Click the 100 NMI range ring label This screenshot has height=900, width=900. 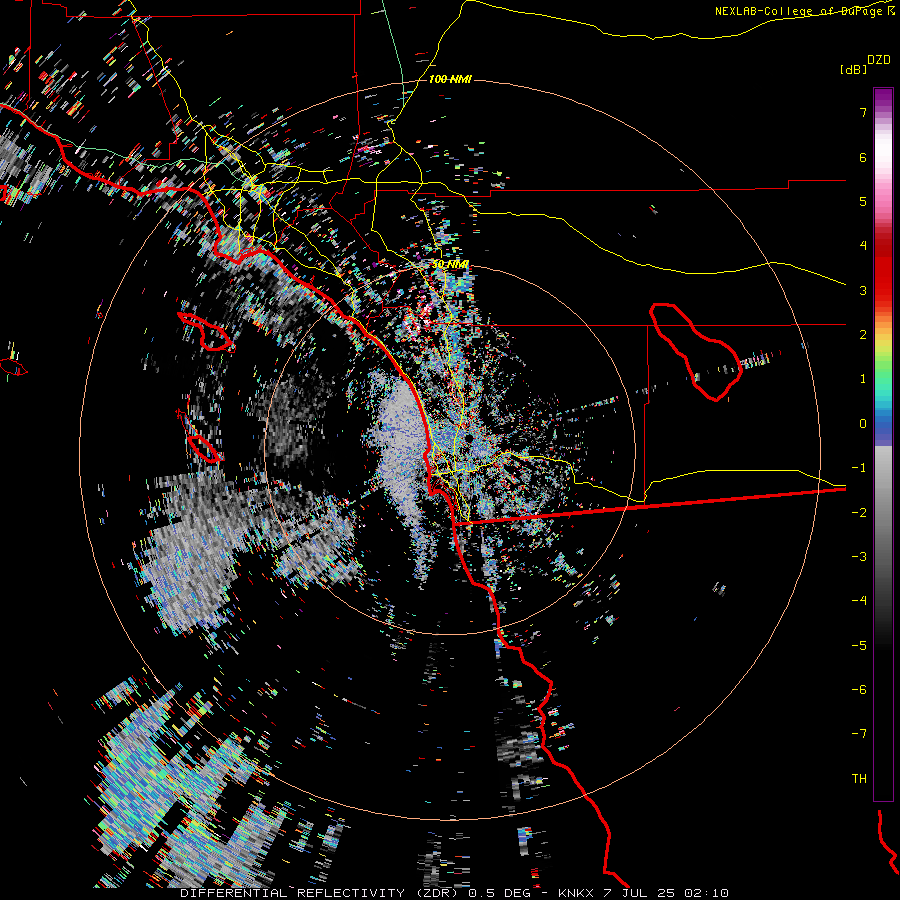(x=450, y=79)
